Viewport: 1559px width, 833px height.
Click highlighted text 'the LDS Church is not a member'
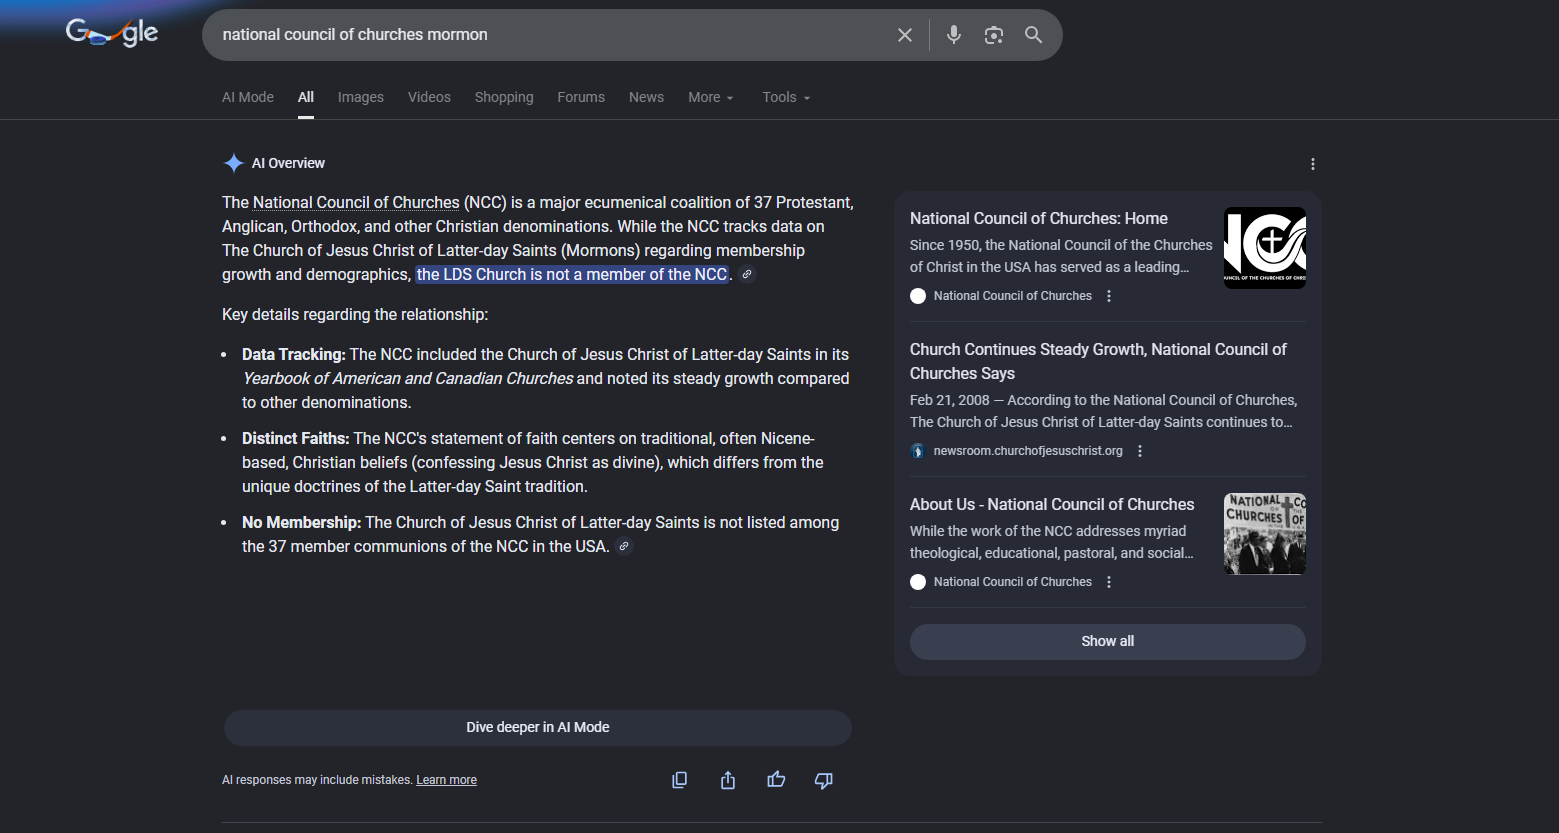tap(572, 274)
